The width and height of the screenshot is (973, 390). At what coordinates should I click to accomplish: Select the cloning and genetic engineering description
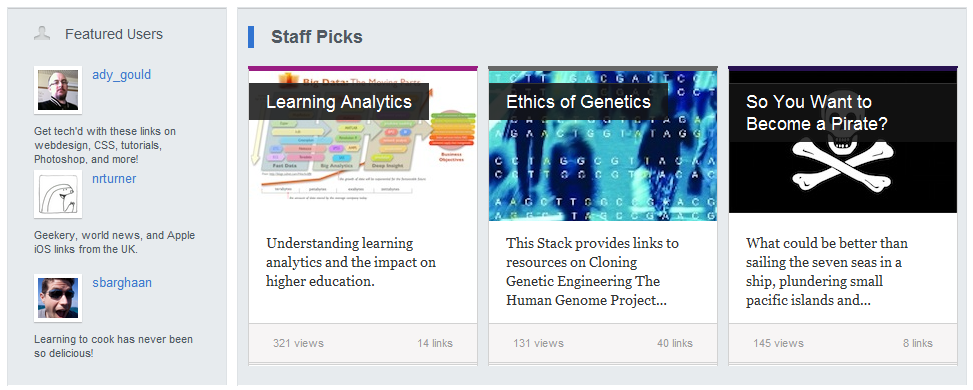tap(592, 271)
